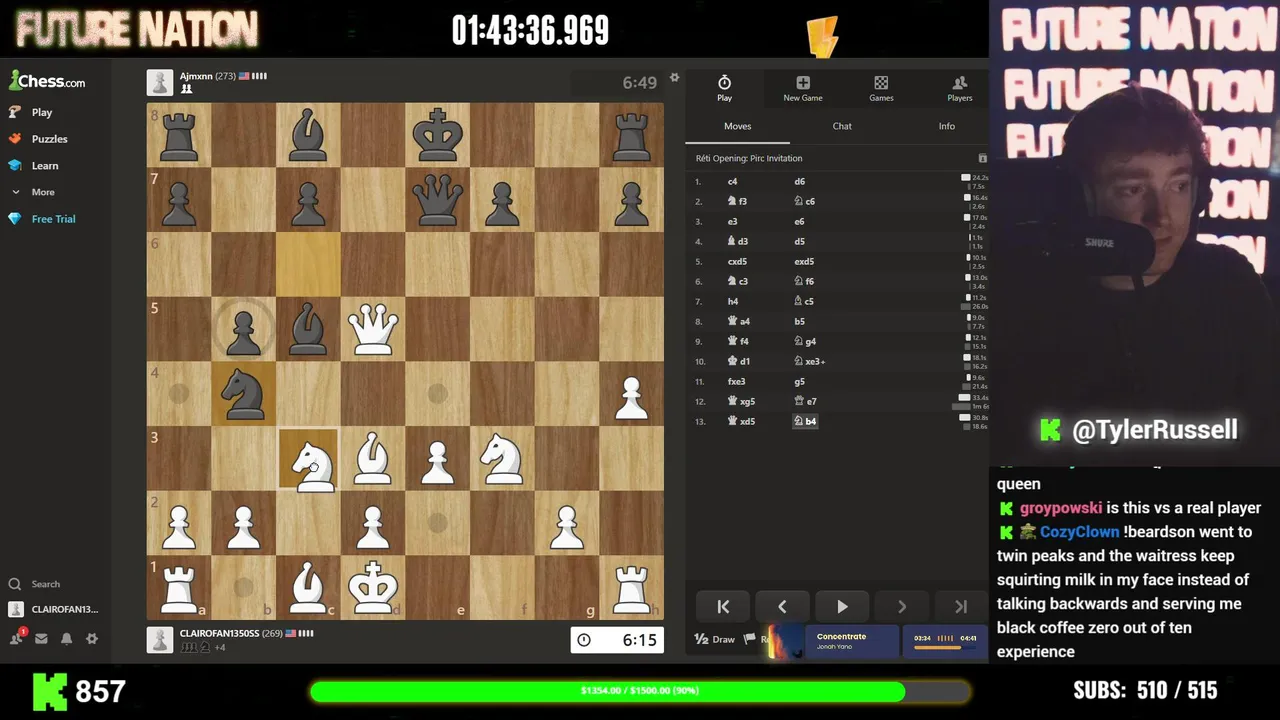1280x720 pixels.
Task: Select the Play stopwatch panel tab
Action: pyautogui.click(x=724, y=88)
